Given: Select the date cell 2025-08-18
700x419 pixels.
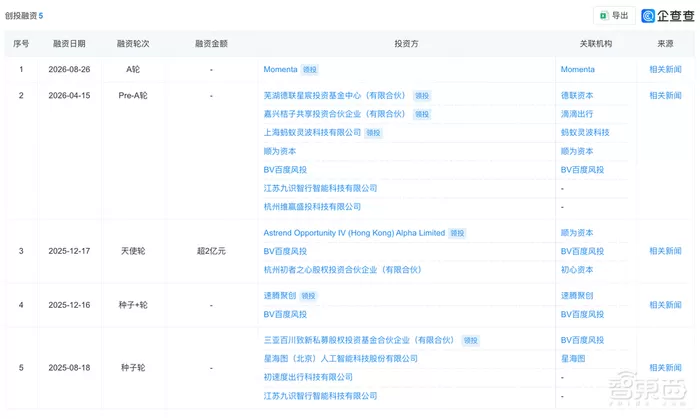Looking at the screenshot, I should pyautogui.click(x=69, y=368).
